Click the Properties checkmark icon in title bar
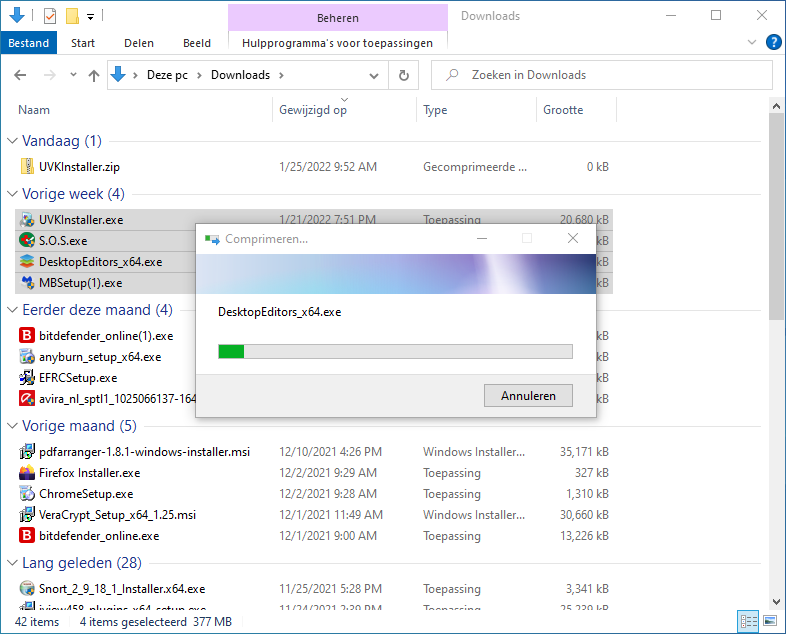786x634 pixels. 50,16
